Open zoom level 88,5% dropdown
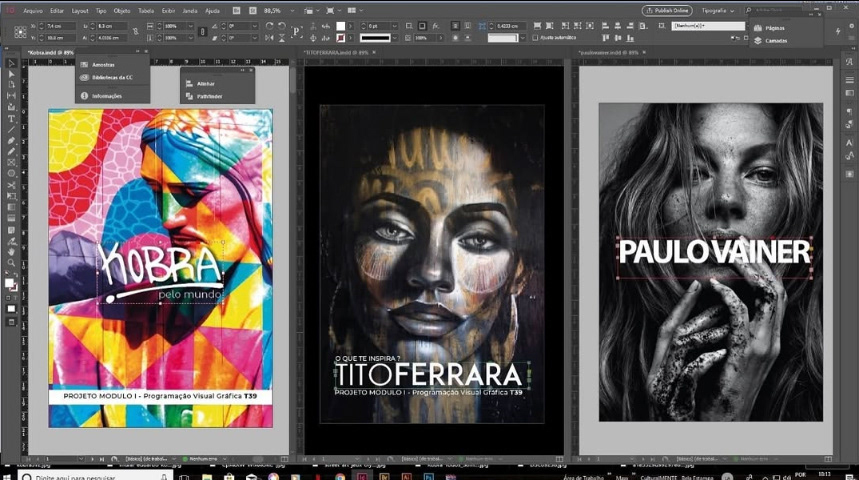 tap(292, 10)
